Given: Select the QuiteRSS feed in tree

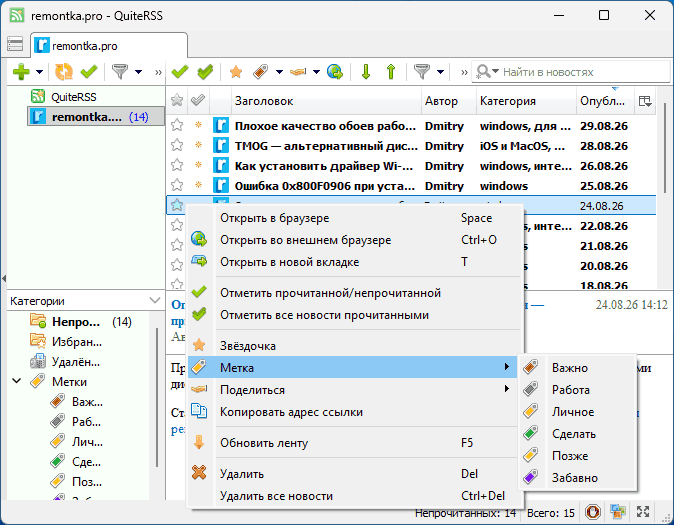Looking at the screenshot, I should pyautogui.click(x=74, y=97).
